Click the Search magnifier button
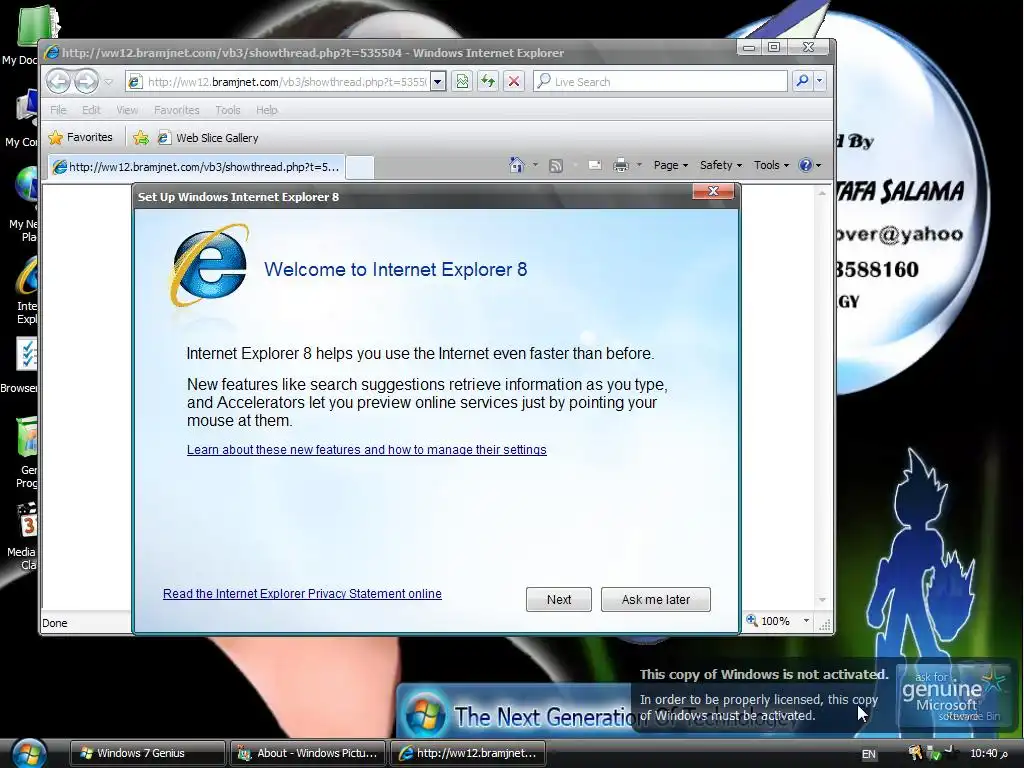 coord(802,81)
